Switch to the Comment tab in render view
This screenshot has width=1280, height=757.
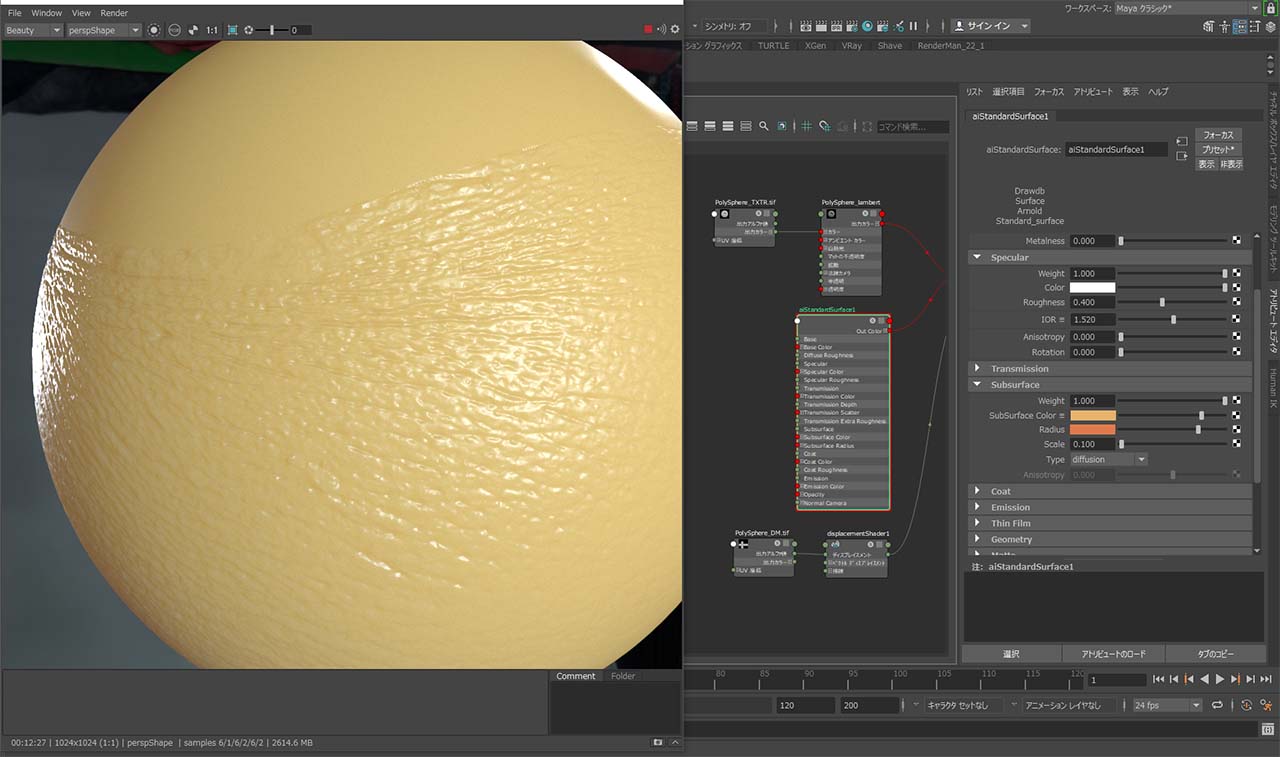575,676
